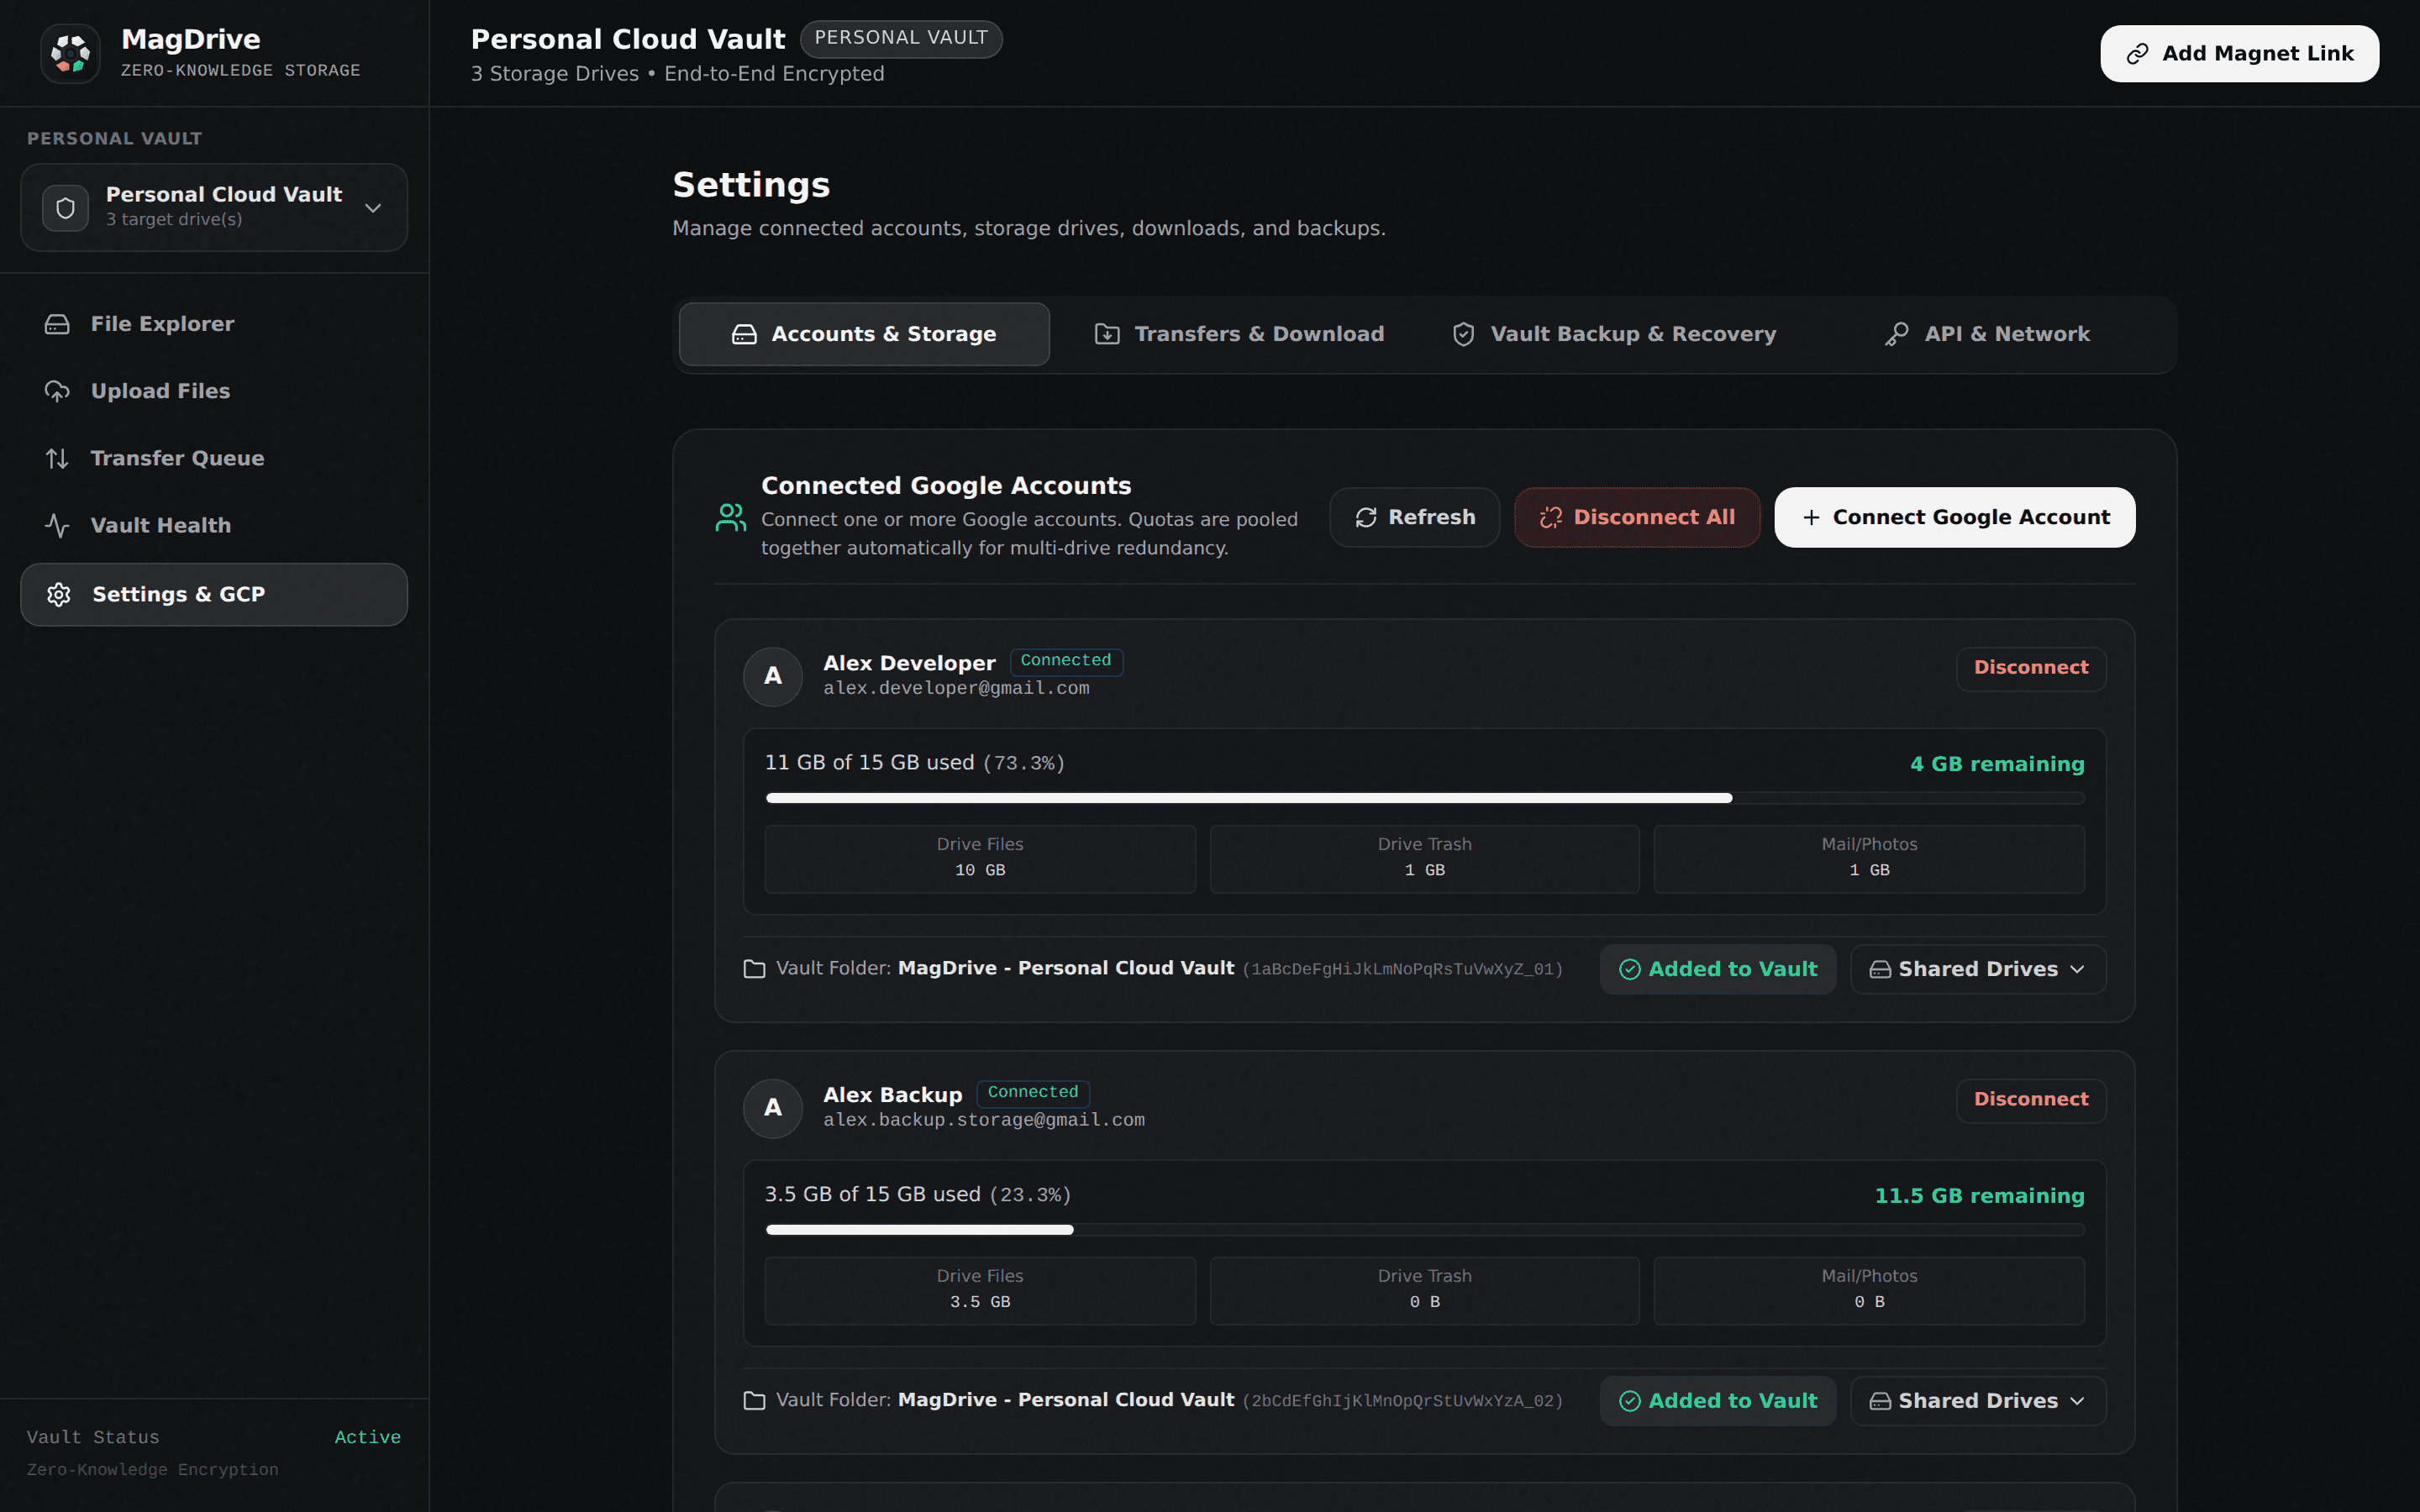Click the folder icon beside 2bCdEfGhIjKlMnOpQrStUvWxYzA_02
The width and height of the screenshot is (2420, 1512).
click(755, 1401)
